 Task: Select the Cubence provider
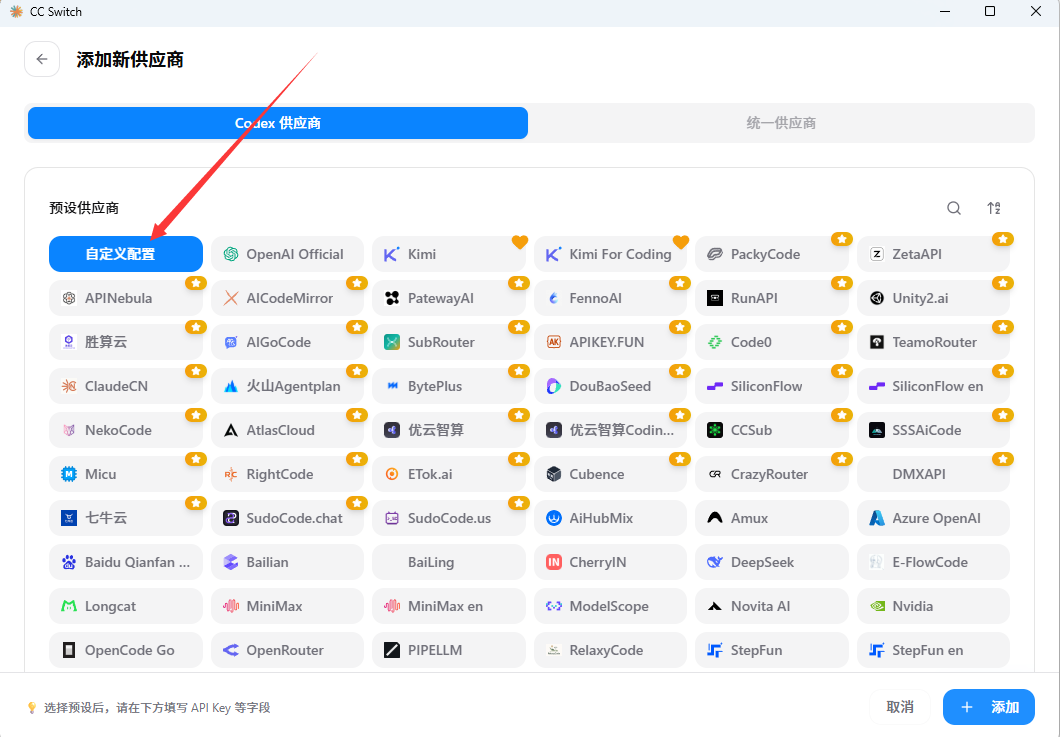pos(610,474)
